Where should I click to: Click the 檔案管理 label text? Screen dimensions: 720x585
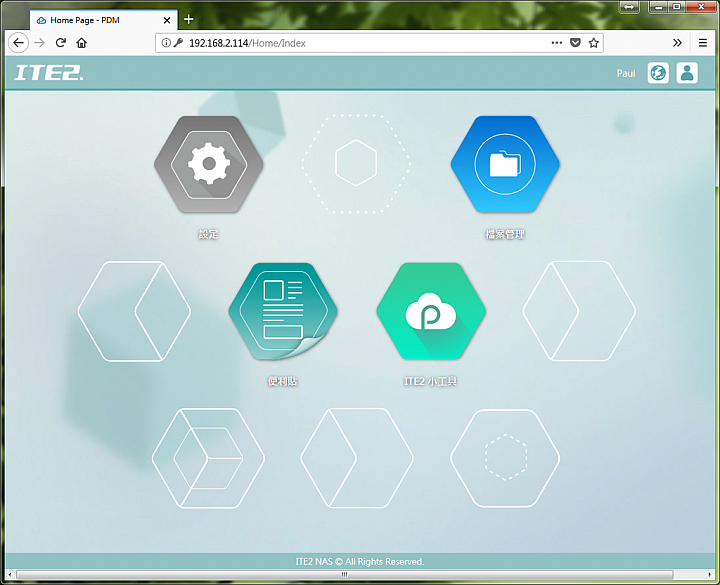click(x=505, y=234)
